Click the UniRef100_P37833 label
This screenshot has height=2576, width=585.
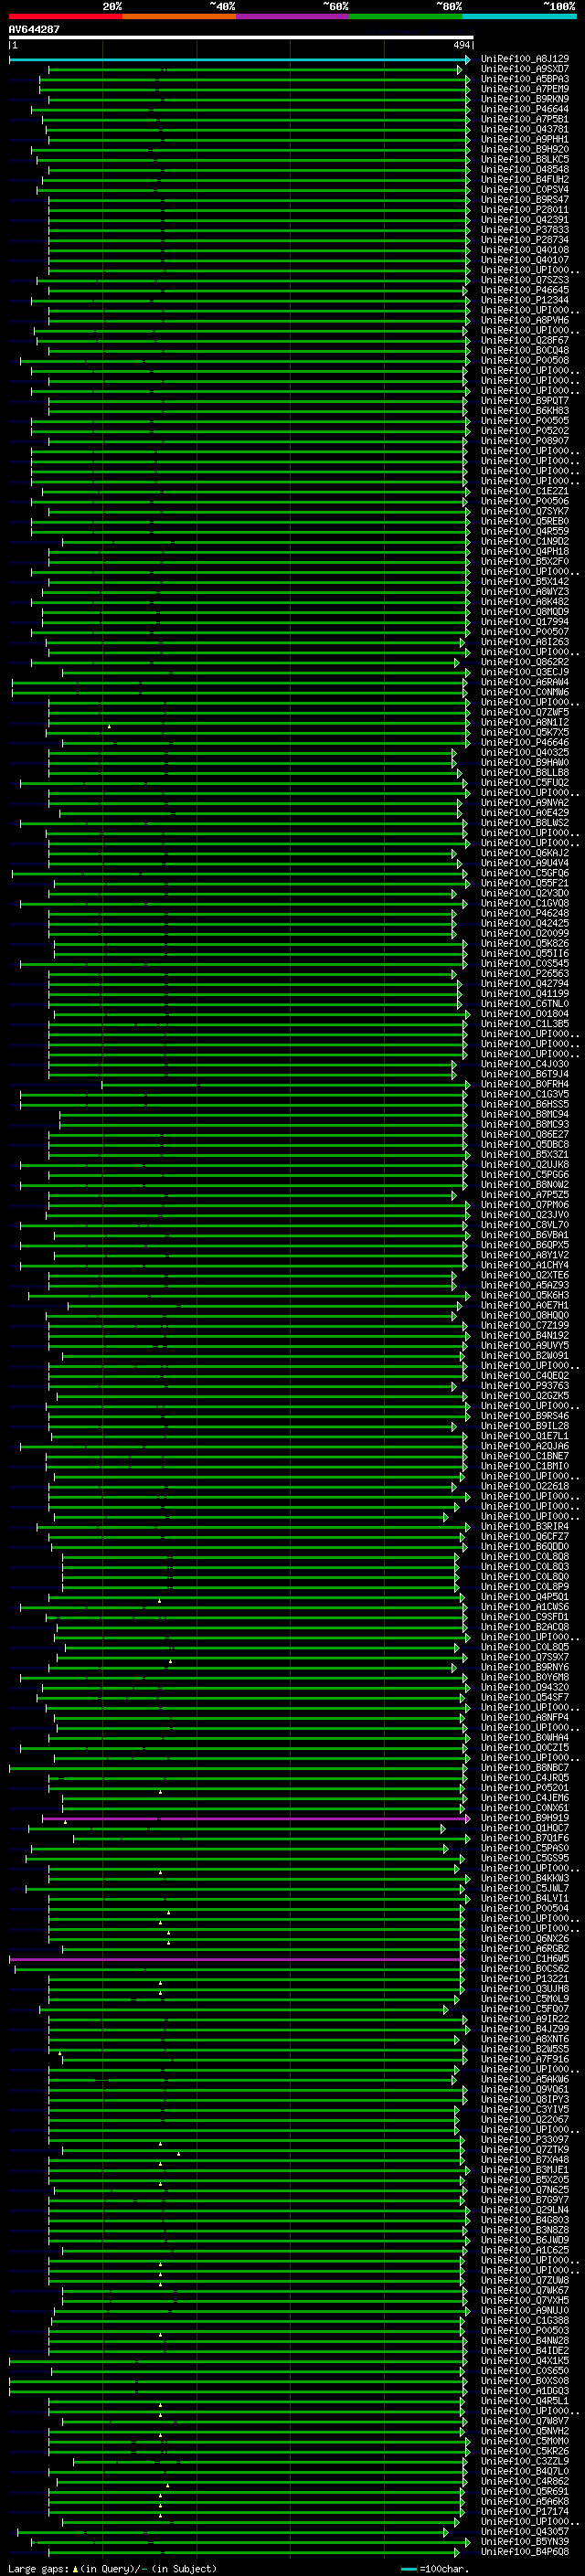pyautogui.click(x=525, y=229)
